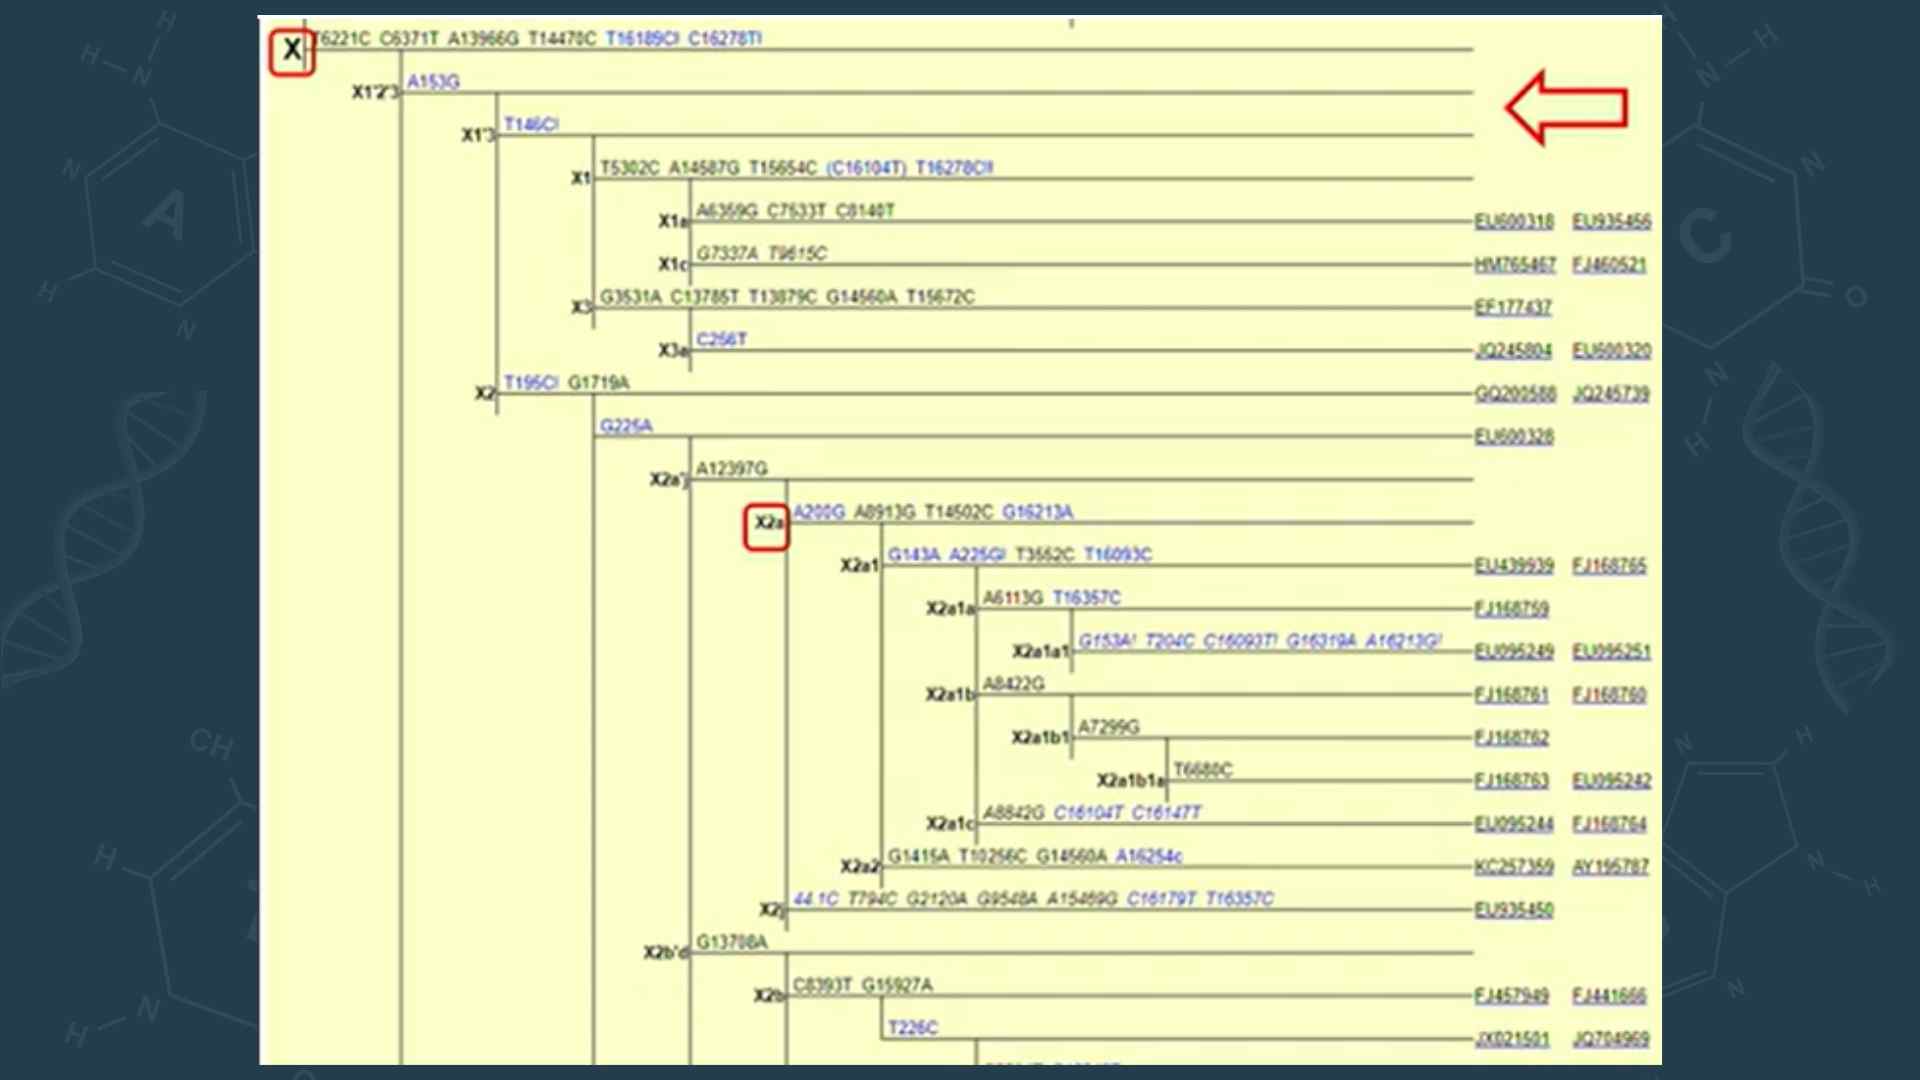Viewport: 1920px width, 1080px height.
Task: Click the A153G mutation label
Action: [x=433, y=82]
